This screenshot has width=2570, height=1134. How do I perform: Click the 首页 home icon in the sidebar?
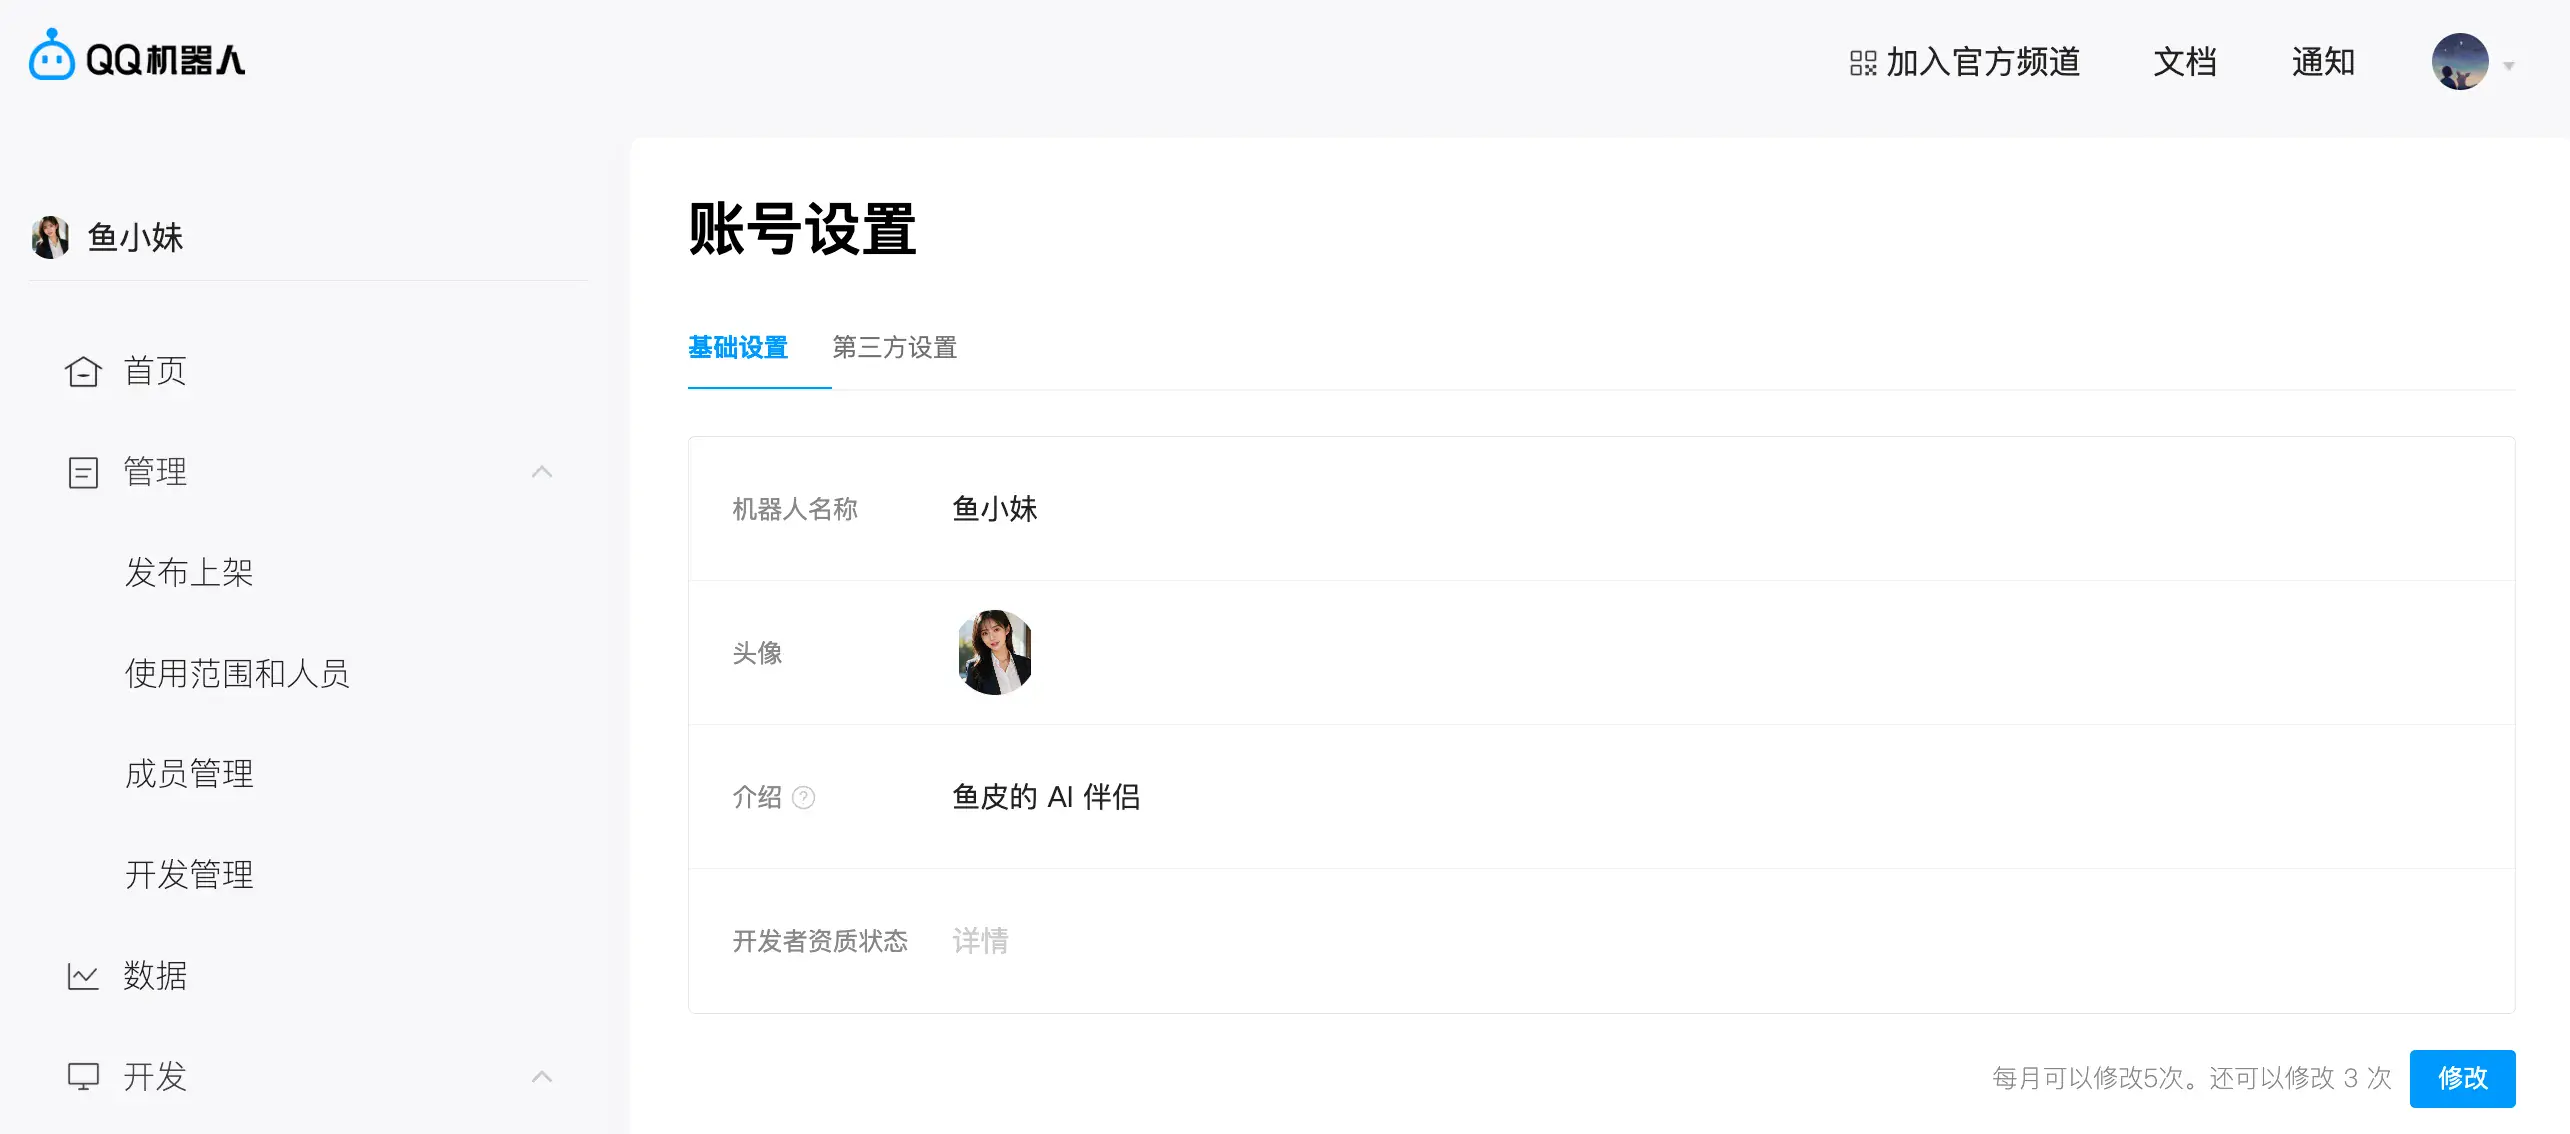[83, 372]
